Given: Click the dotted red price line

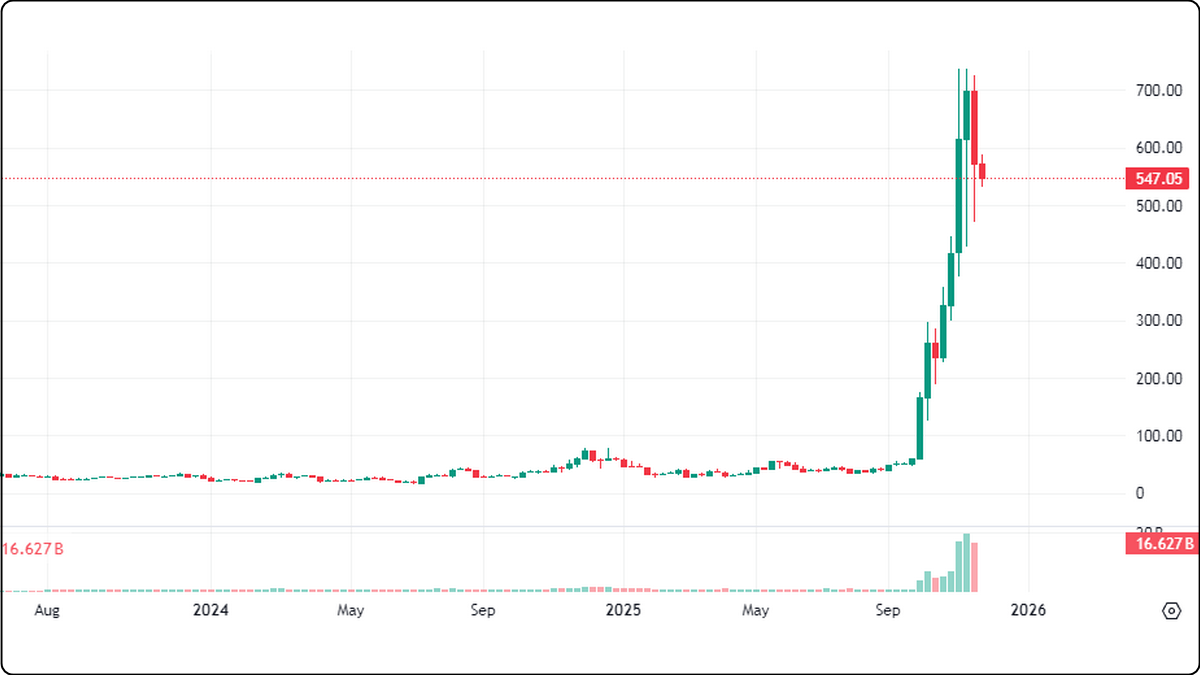Looking at the screenshot, I should point(600,178).
